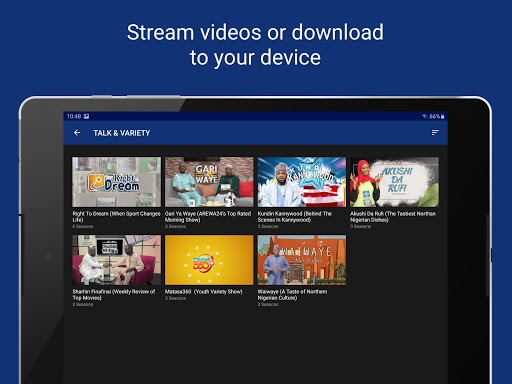This screenshot has height=384, width=512.
Task: Tap the 10:48 clock in status bar
Action: tap(74, 116)
